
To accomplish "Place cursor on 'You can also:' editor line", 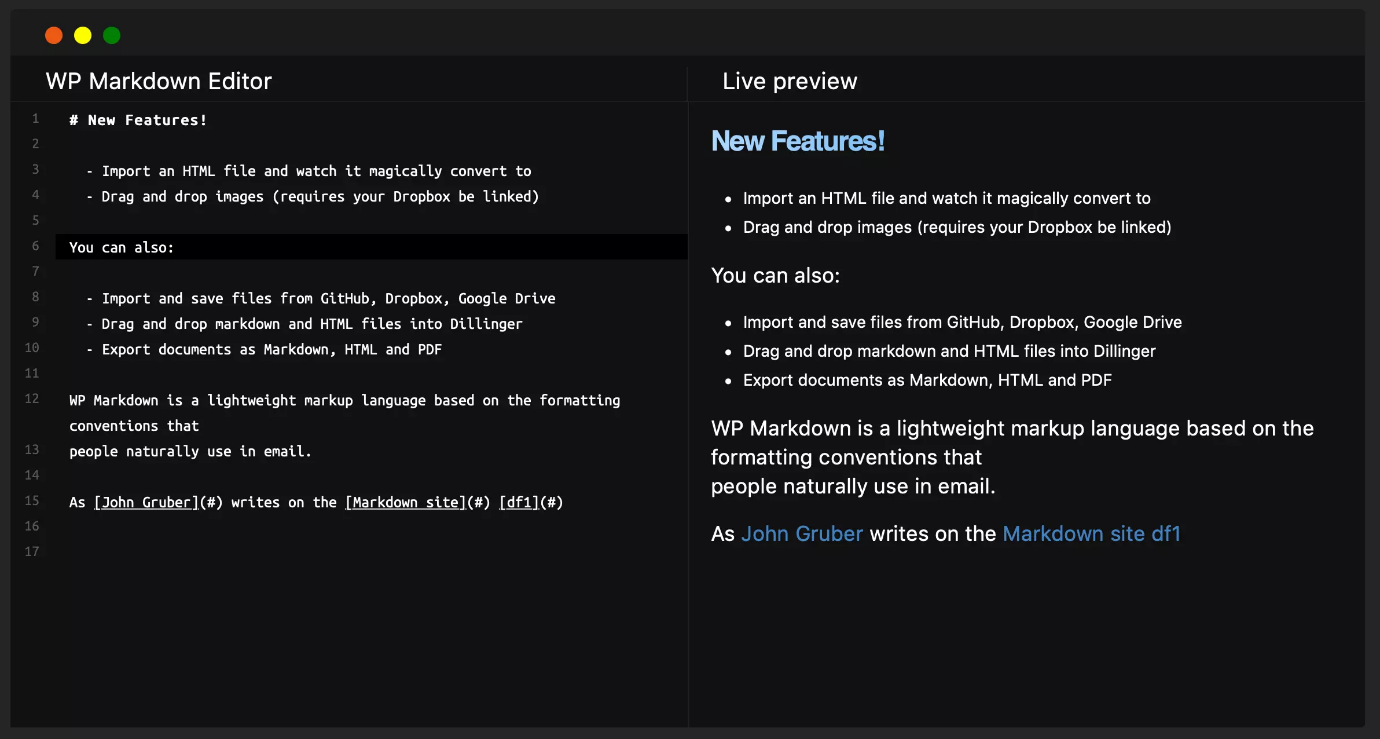I will pyautogui.click(x=121, y=247).
